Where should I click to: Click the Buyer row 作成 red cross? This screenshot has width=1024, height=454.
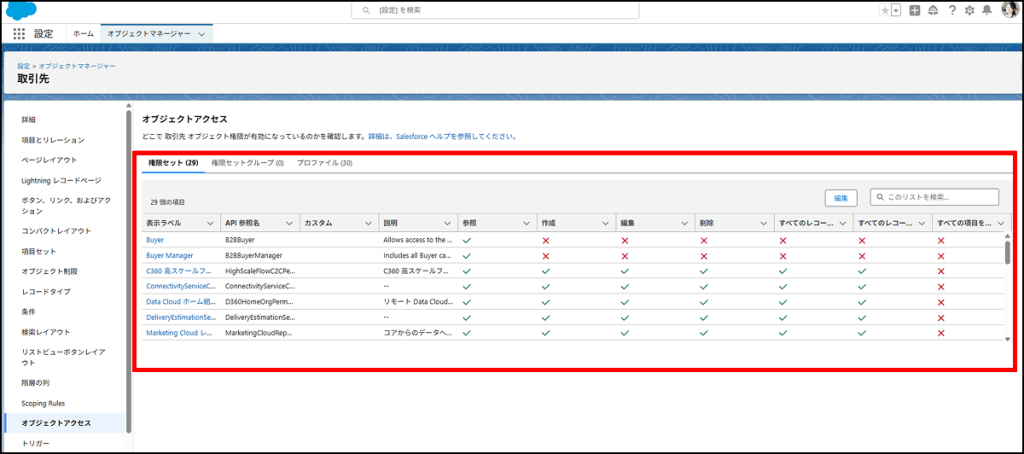coord(546,240)
